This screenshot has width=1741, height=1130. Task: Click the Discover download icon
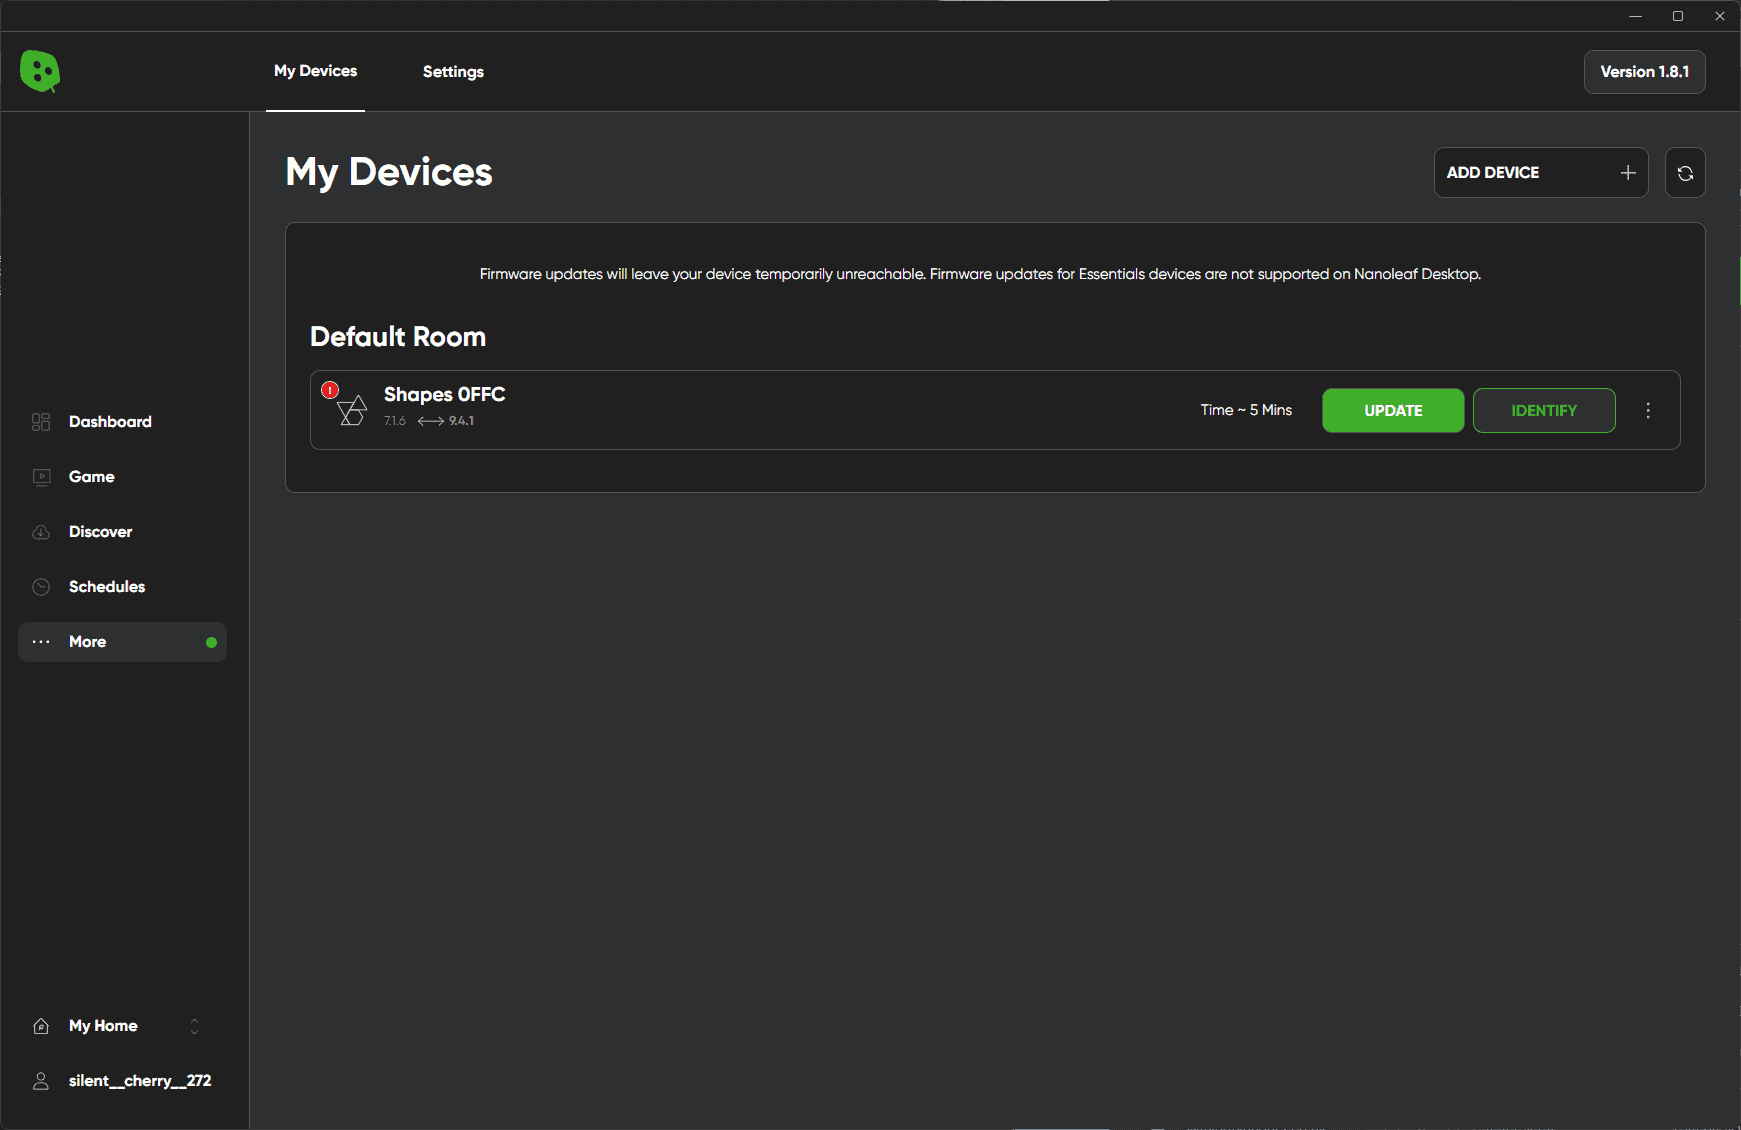click(x=41, y=532)
